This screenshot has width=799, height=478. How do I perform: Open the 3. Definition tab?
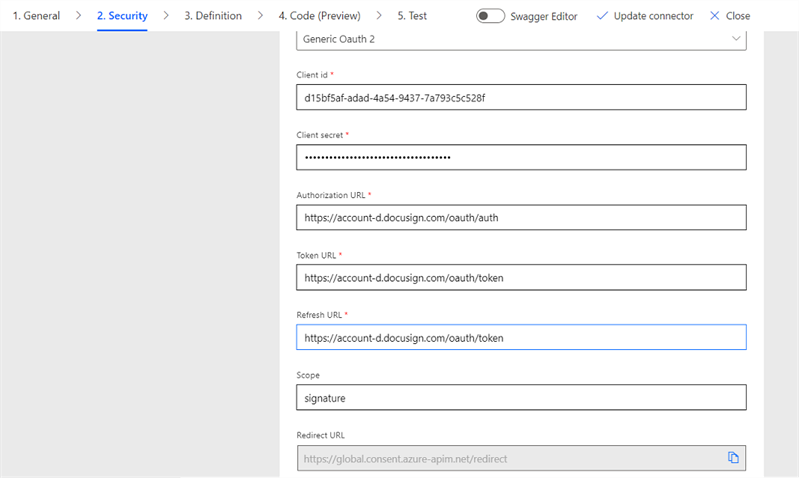pyautogui.click(x=213, y=16)
